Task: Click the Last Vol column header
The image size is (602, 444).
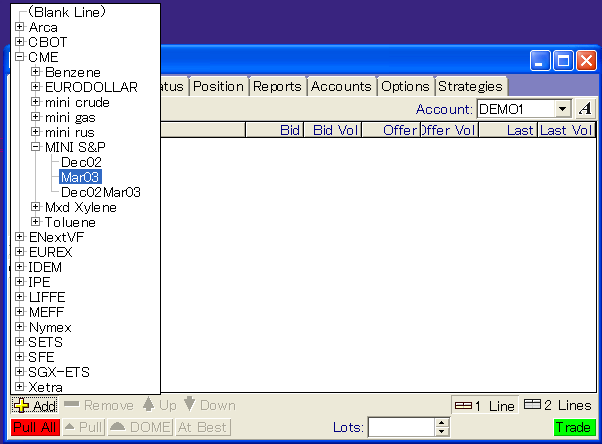Action: click(x=566, y=130)
